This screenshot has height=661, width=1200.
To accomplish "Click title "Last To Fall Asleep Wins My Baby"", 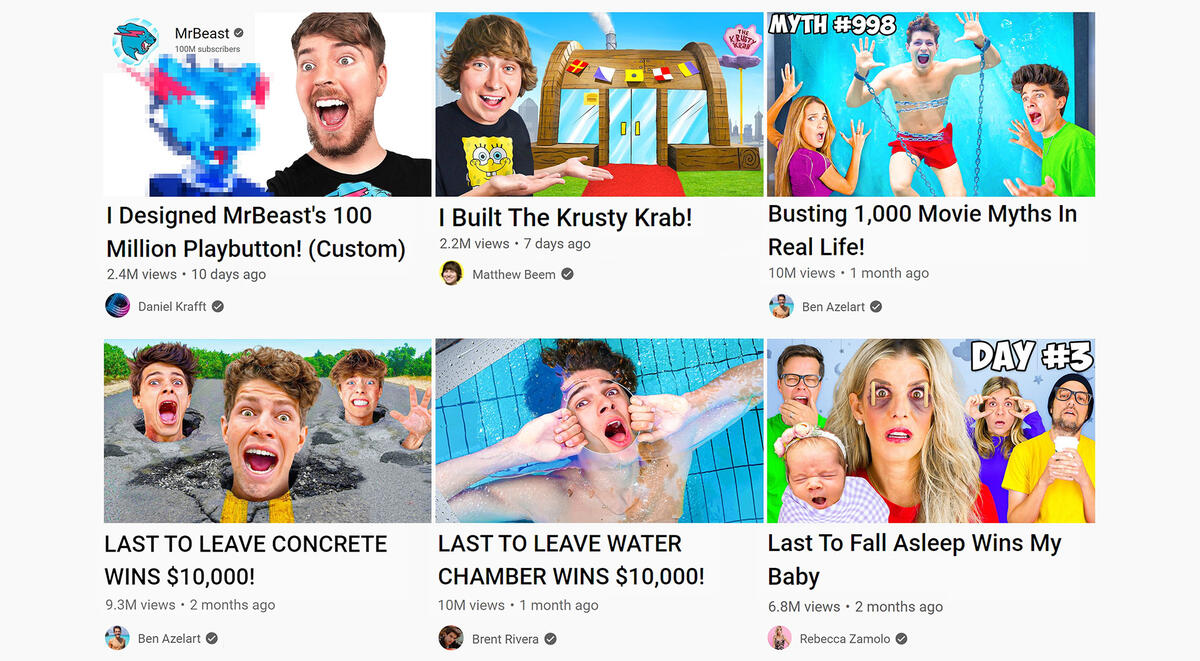I will (x=915, y=560).
